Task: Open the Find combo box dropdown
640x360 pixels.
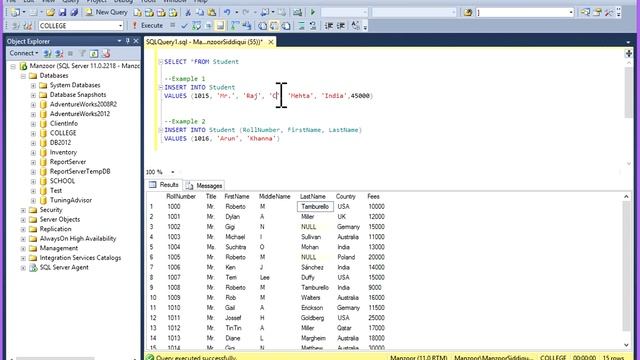Action: 571,13
